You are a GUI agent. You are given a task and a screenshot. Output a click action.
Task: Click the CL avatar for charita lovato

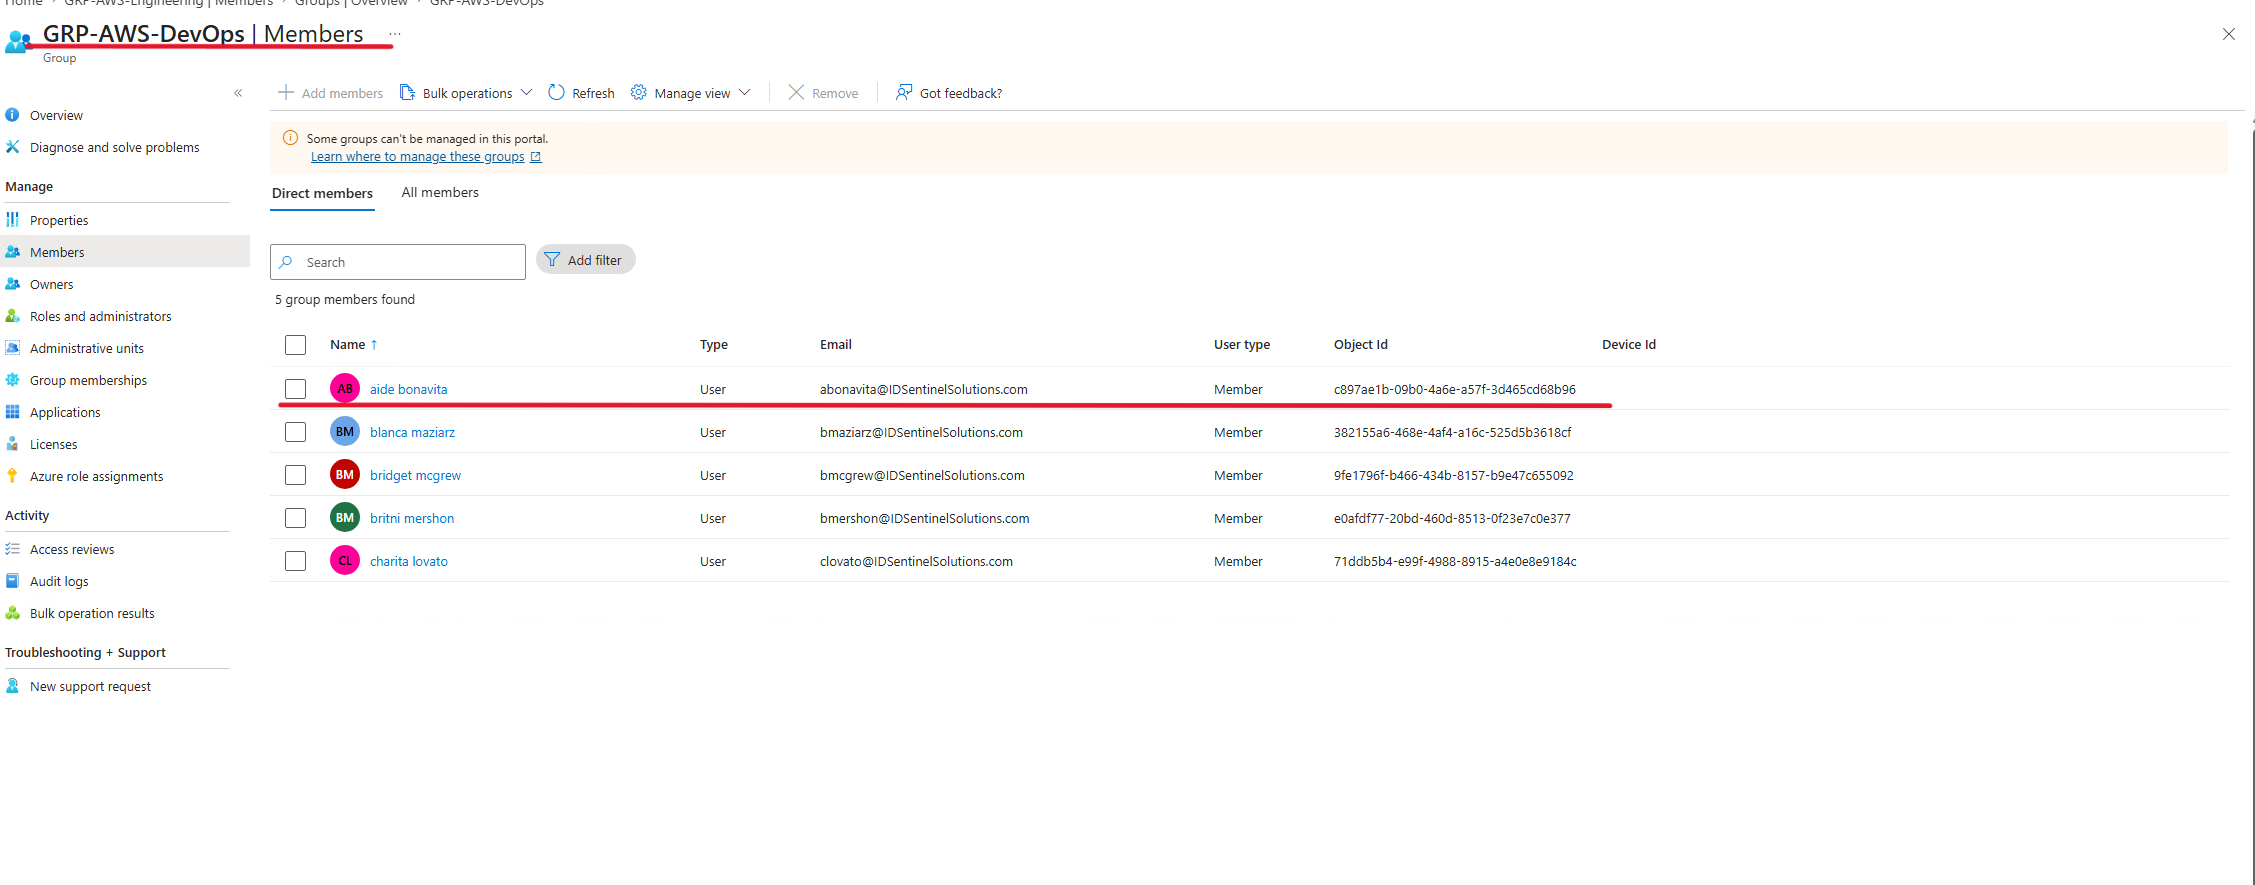[345, 560]
